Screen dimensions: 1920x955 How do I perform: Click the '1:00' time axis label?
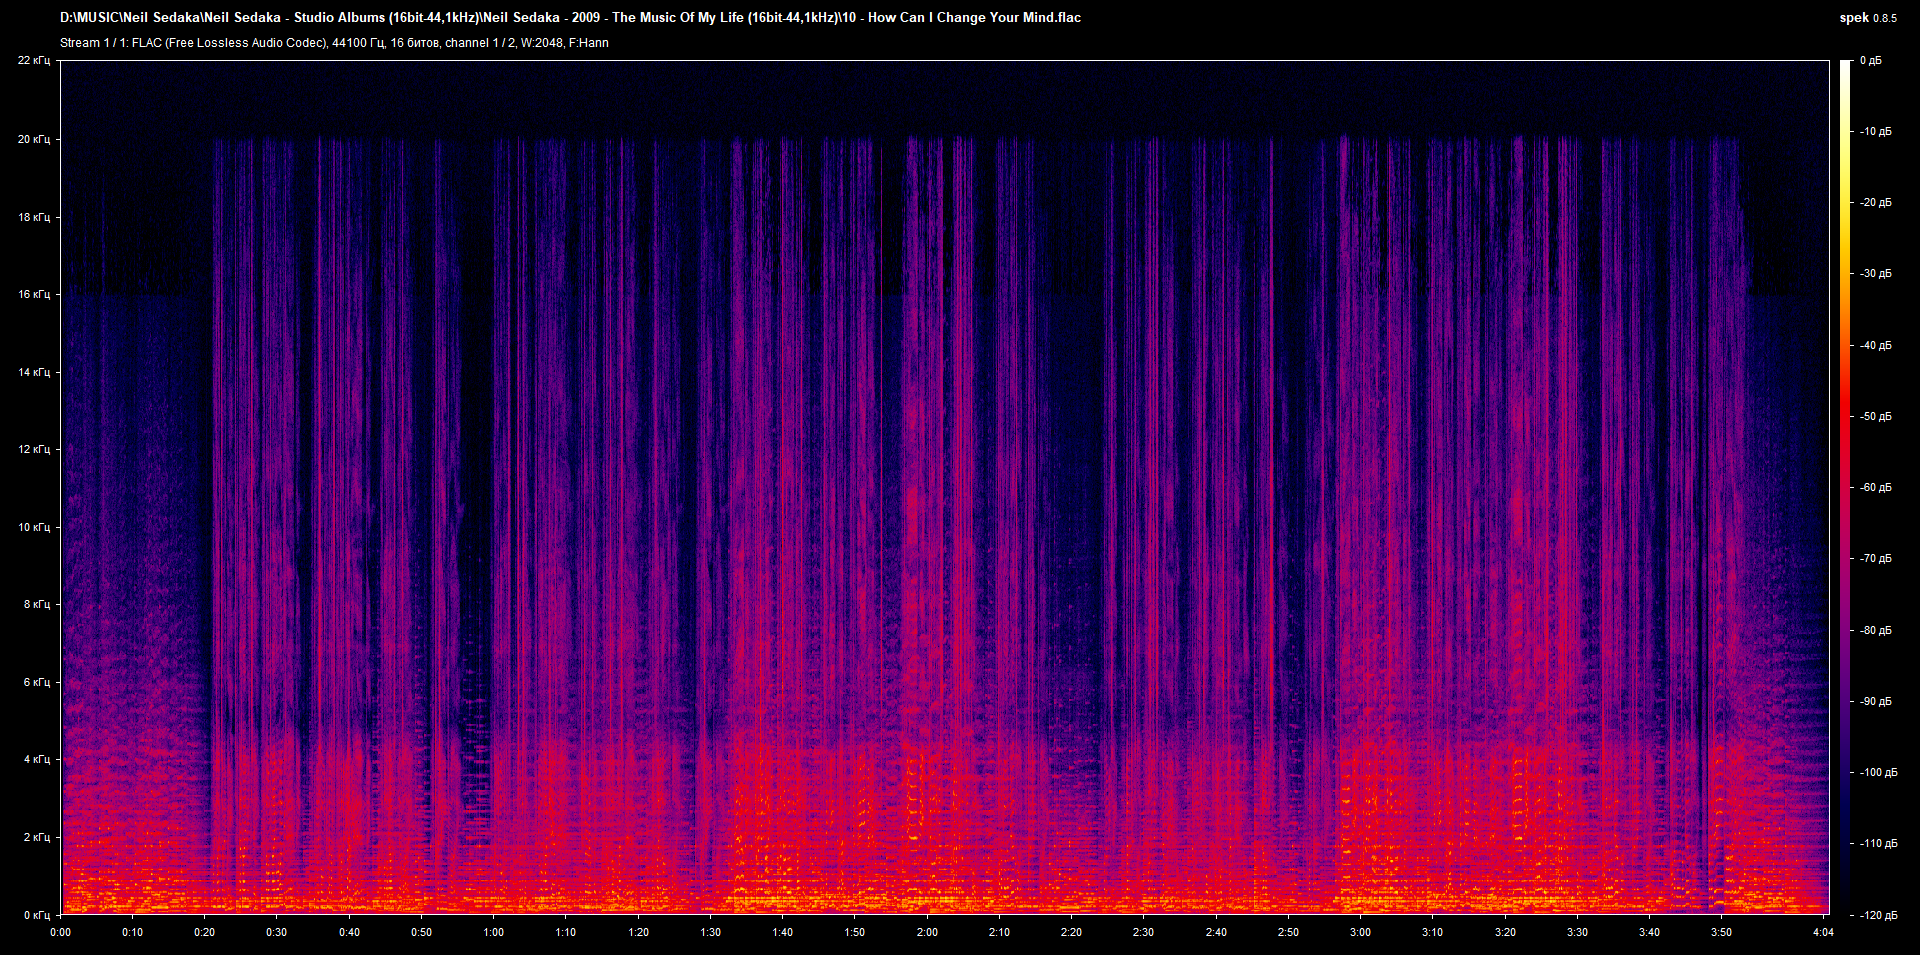(494, 933)
